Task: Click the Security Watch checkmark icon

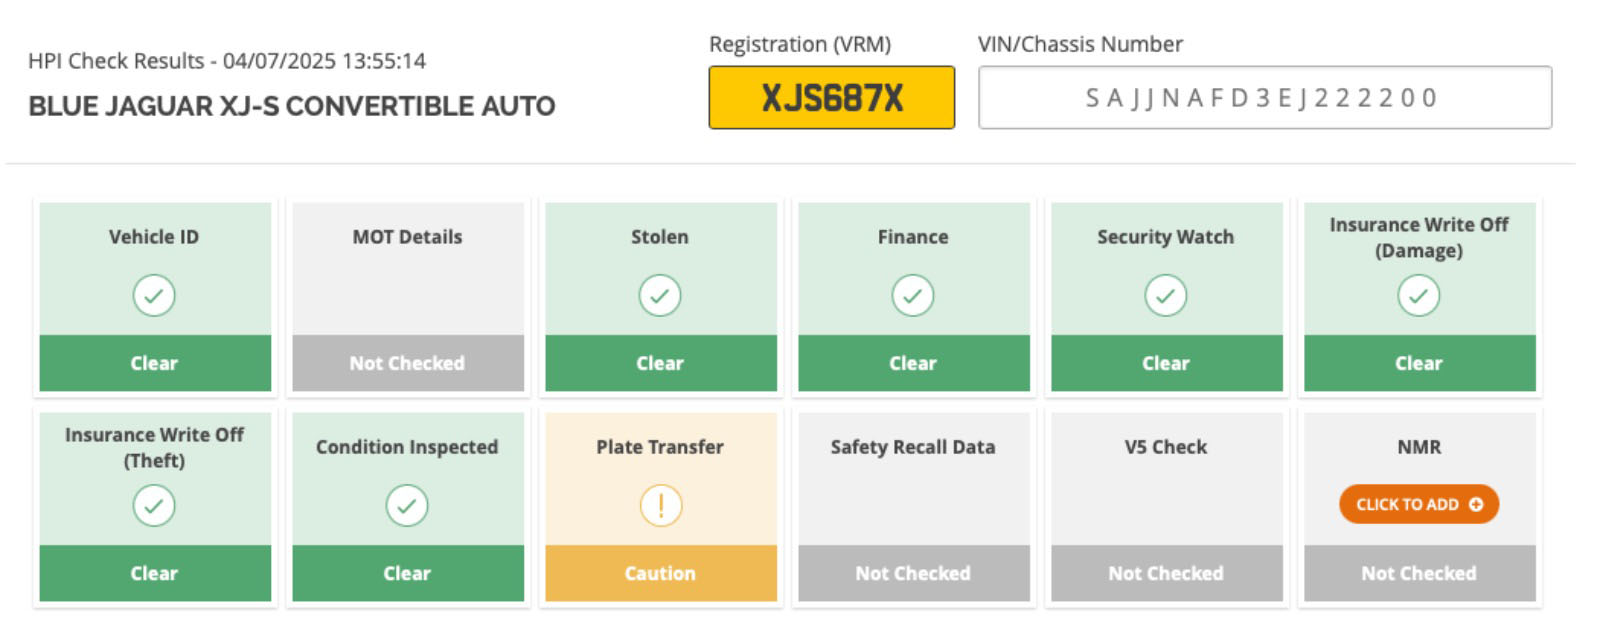Action: (x=1166, y=296)
